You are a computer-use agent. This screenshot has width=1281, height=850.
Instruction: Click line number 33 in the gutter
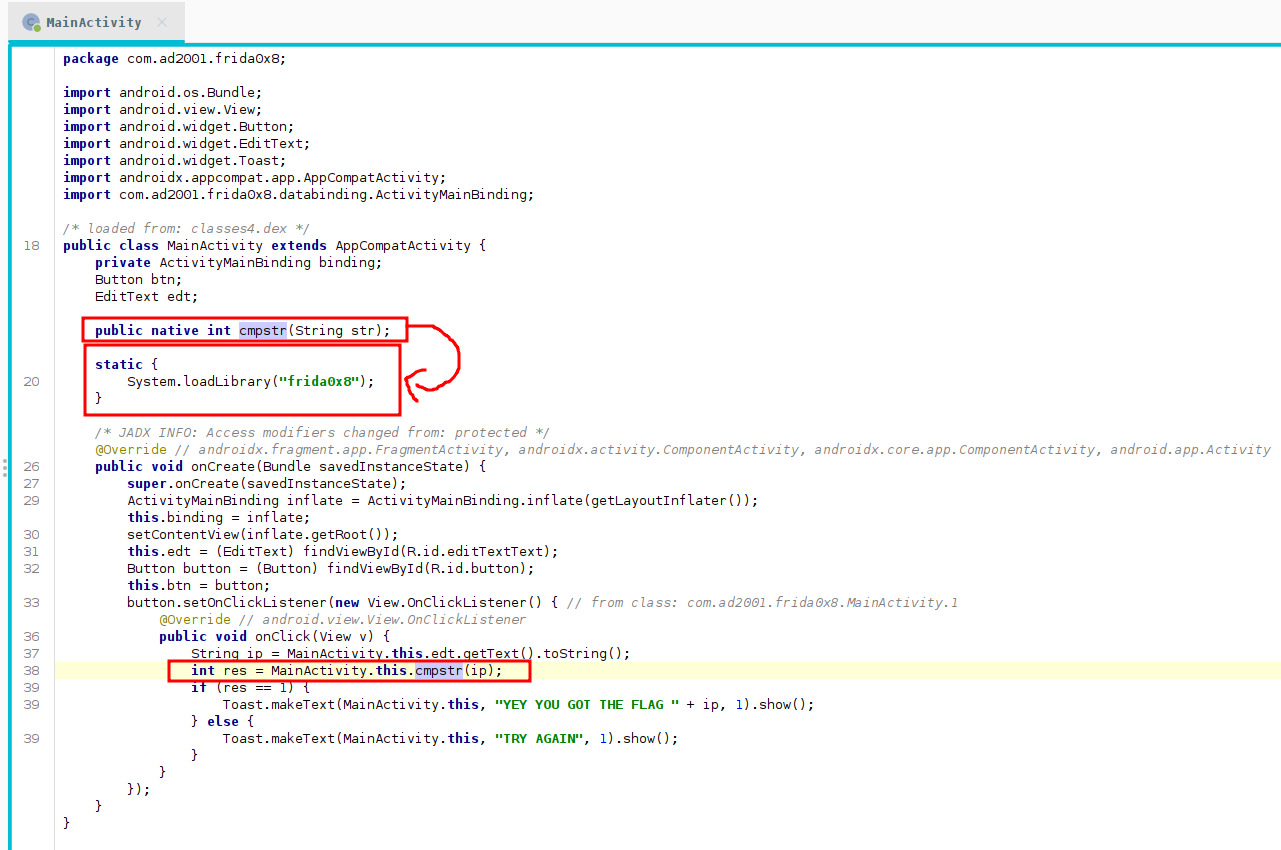(31, 602)
